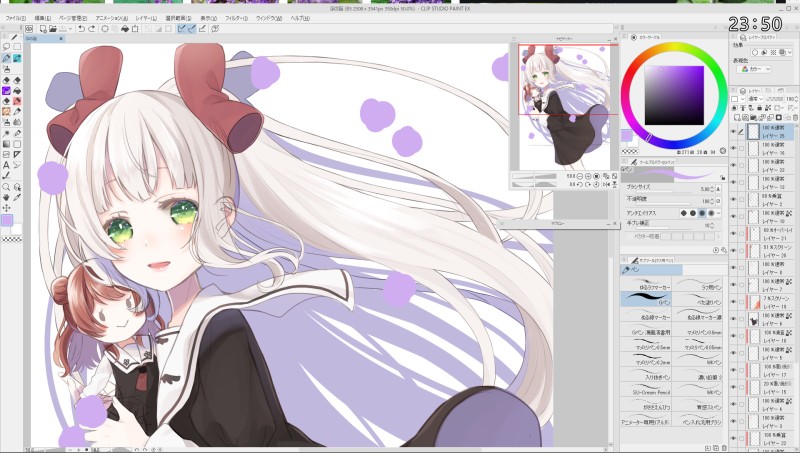Open the ファイル menu
This screenshot has height=453, width=800.
16,18
